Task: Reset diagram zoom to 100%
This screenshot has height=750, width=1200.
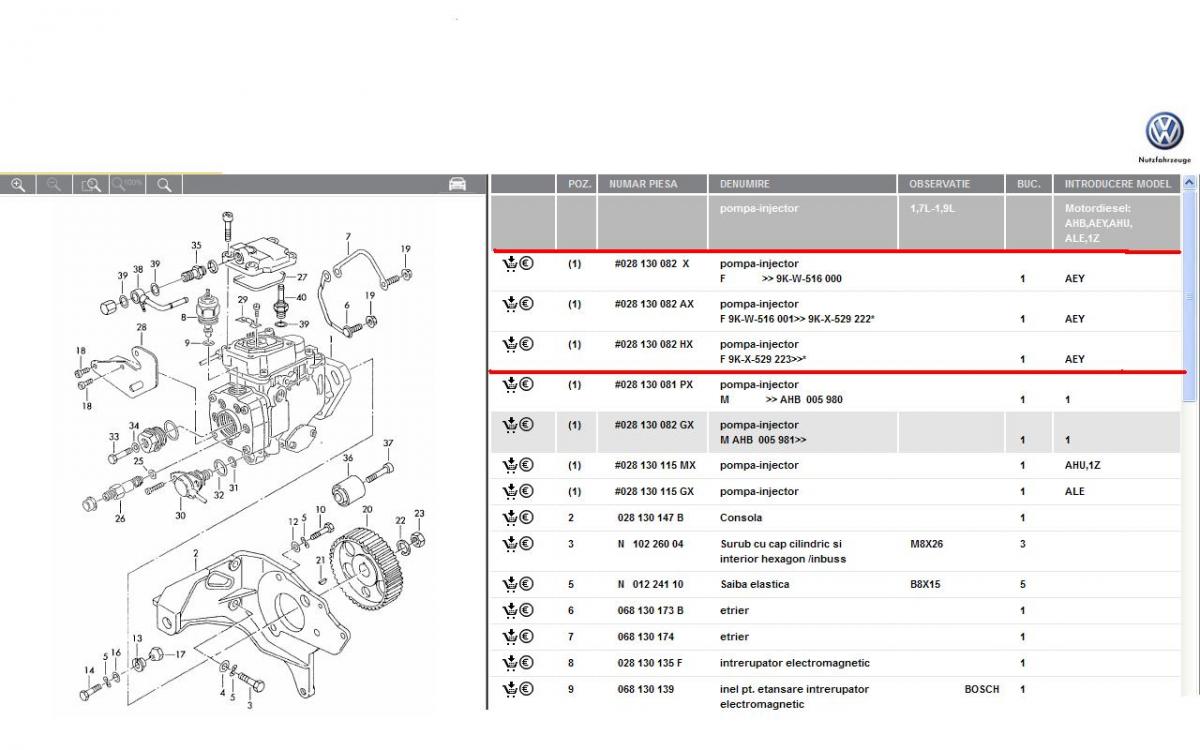Action: click(x=127, y=185)
